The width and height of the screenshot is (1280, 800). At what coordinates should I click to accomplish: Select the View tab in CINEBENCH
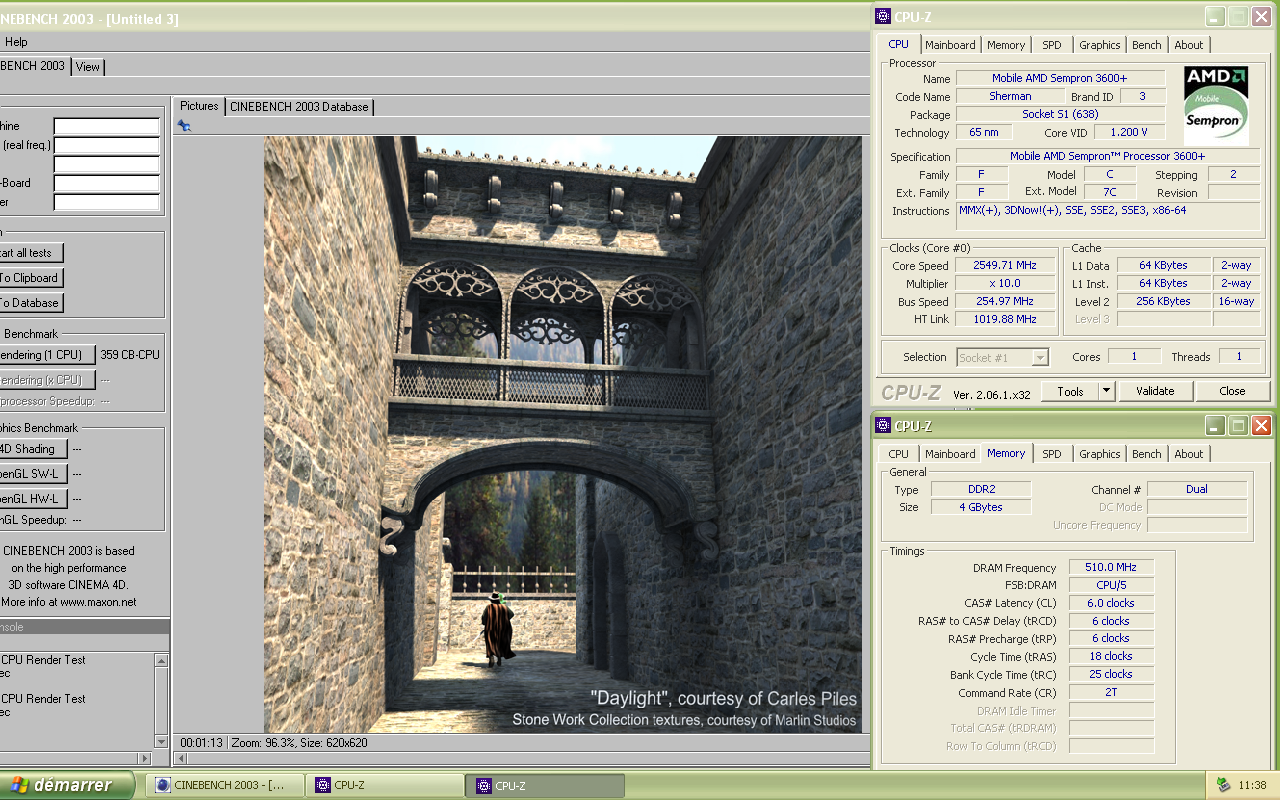click(x=88, y=67)
